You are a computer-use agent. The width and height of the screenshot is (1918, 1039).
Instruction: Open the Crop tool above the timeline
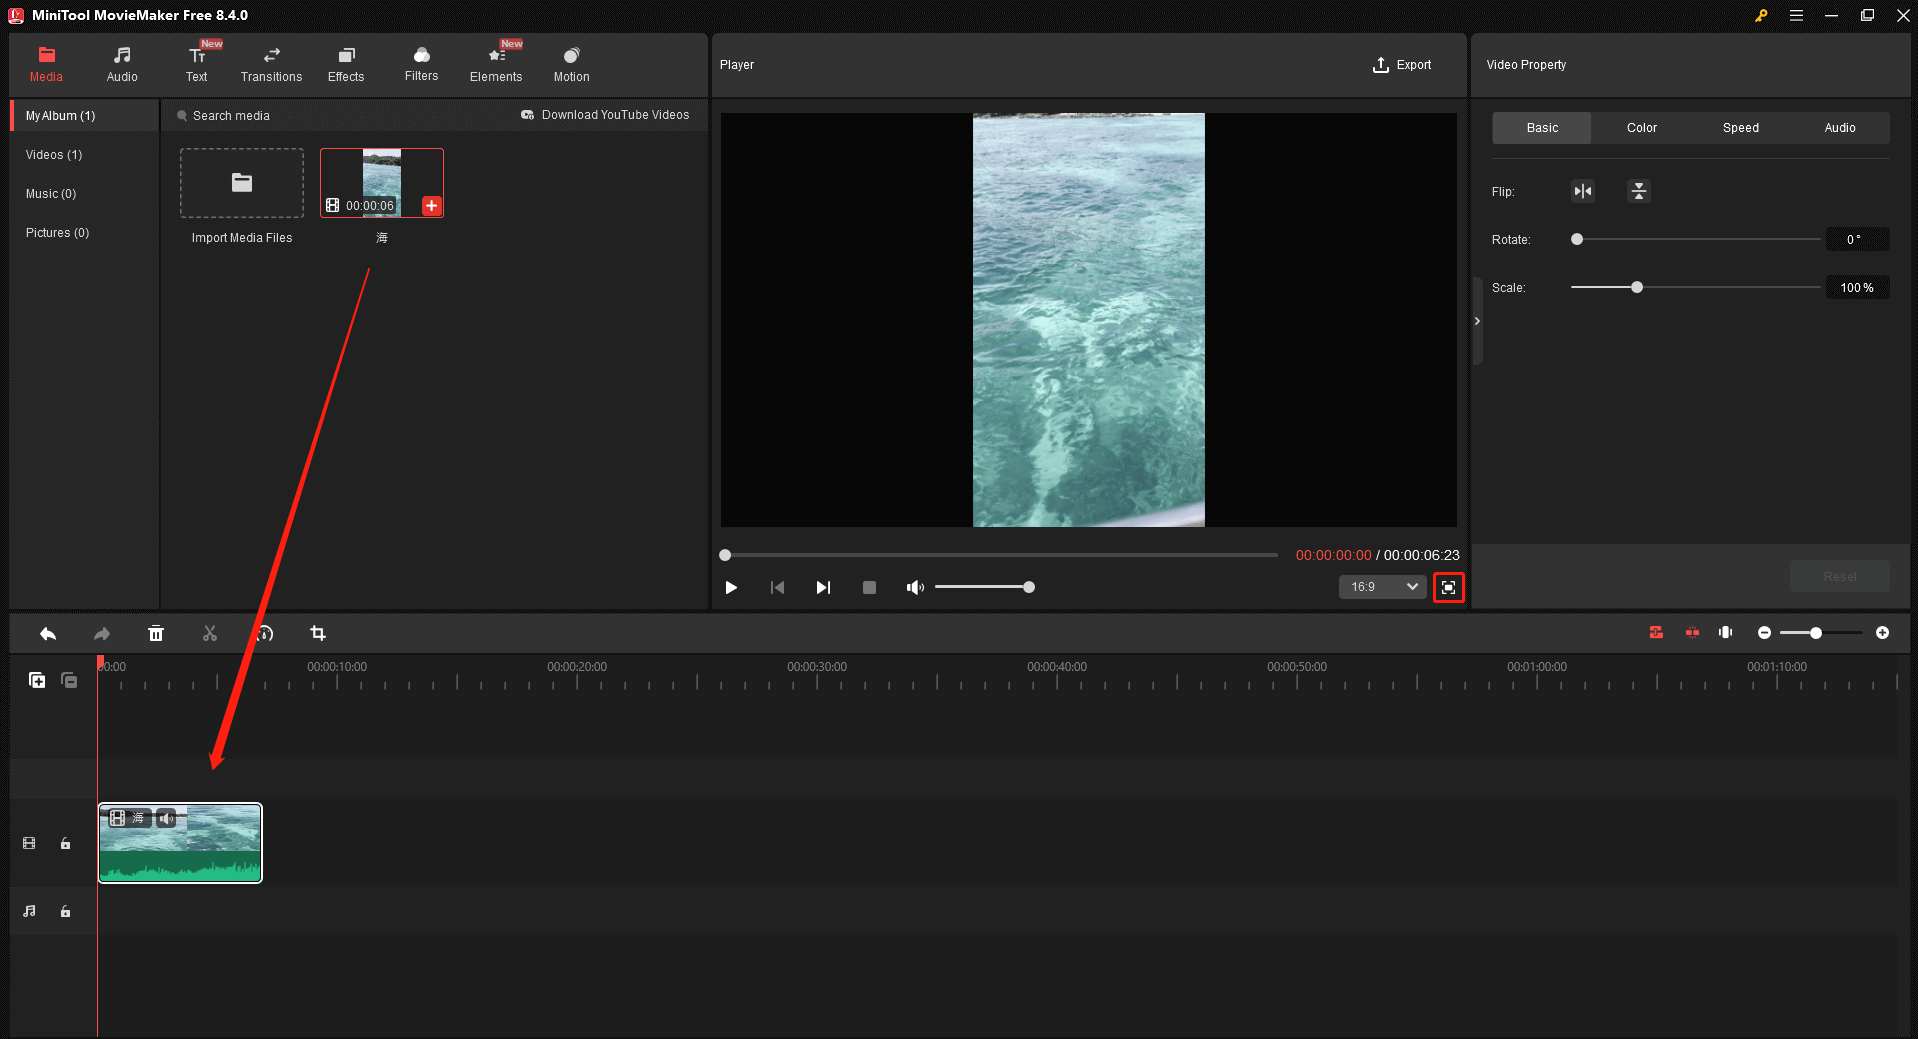coord(318,633)
